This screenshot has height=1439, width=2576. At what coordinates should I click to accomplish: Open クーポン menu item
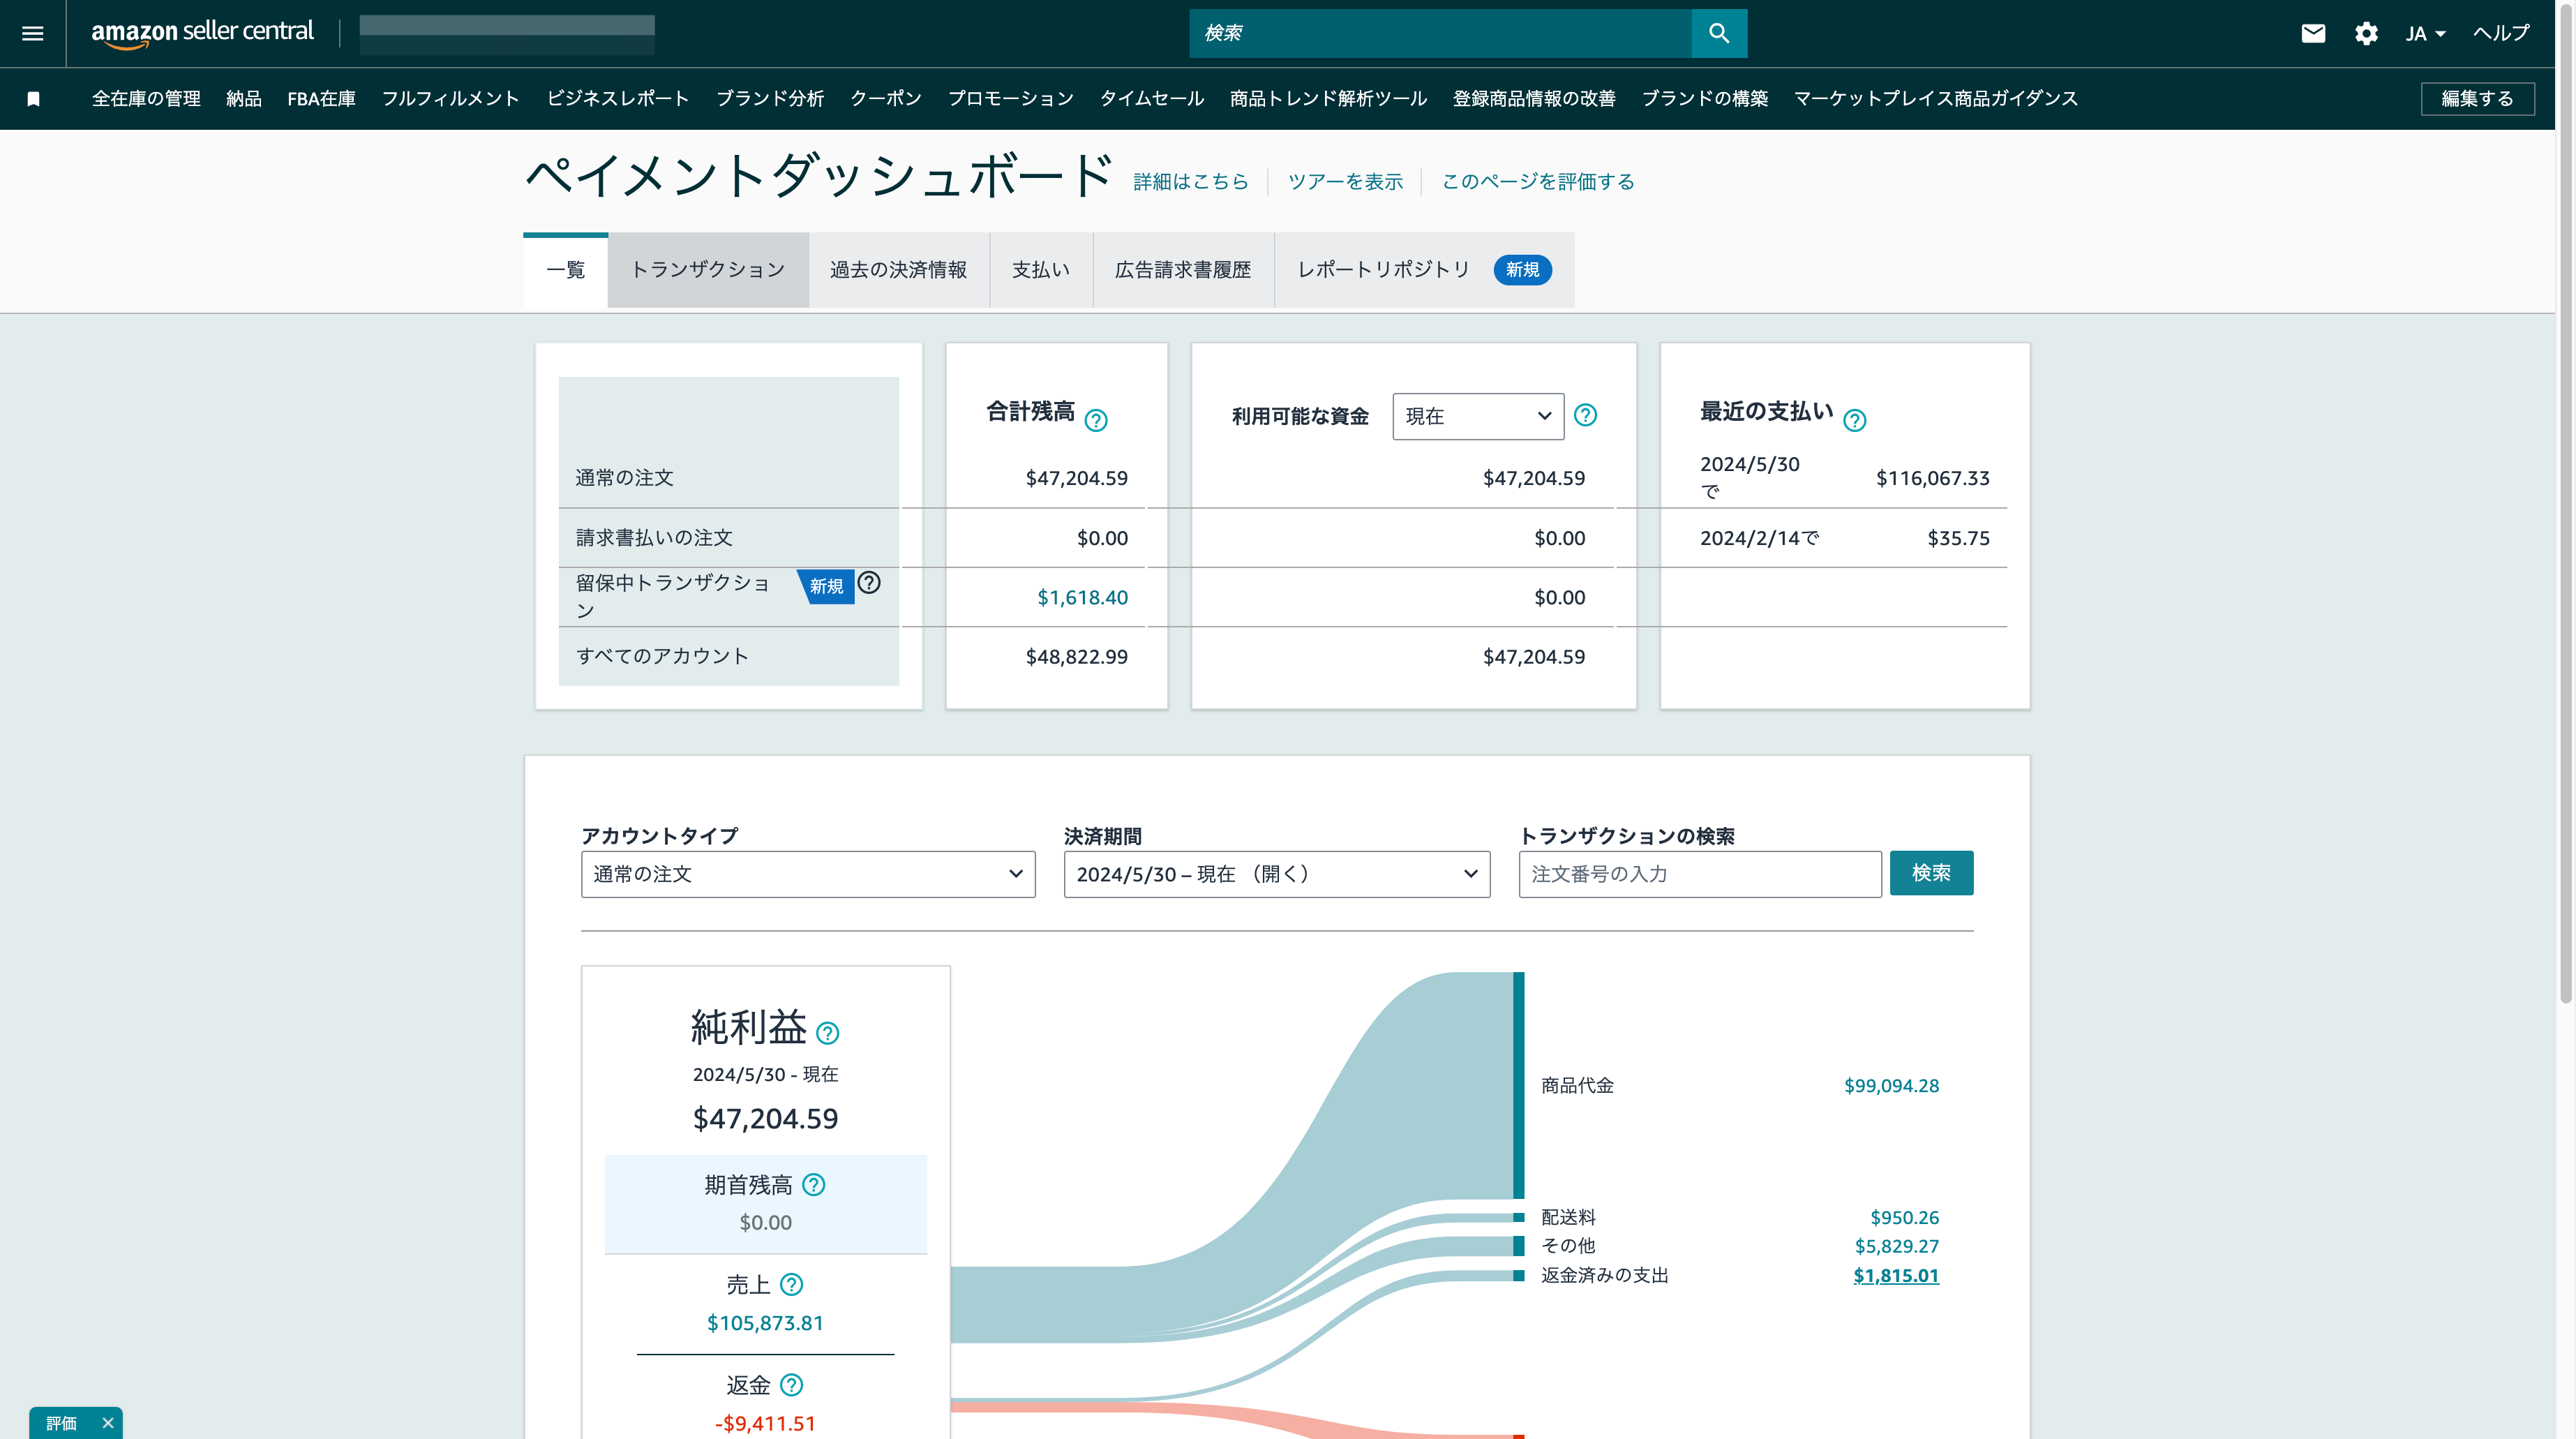point(885,99)
